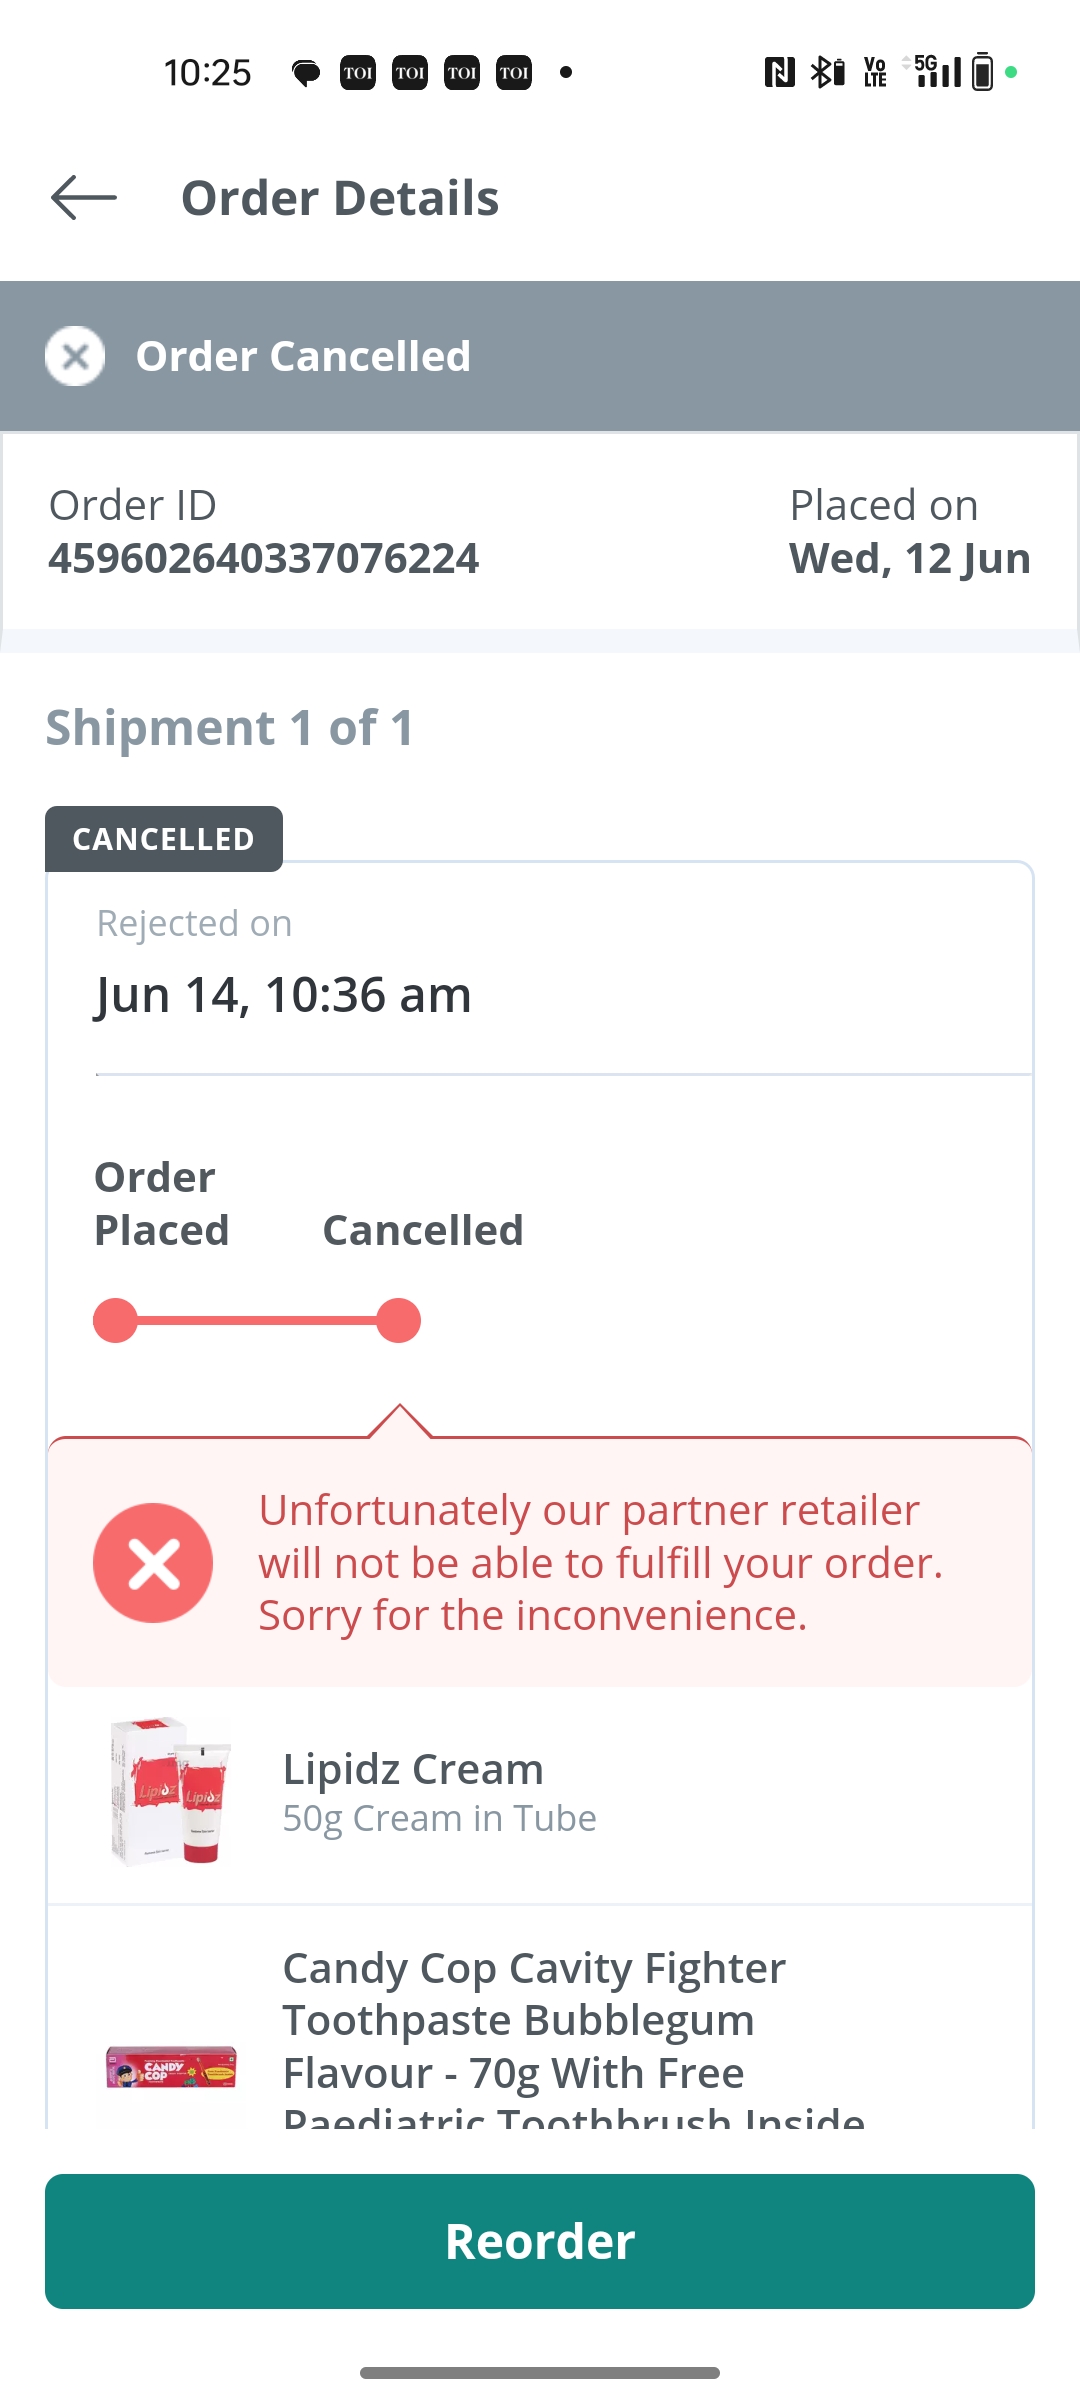Tap the chat notification icon in status bar
The image size is (1080, 2400).
(x=305, y=73)
